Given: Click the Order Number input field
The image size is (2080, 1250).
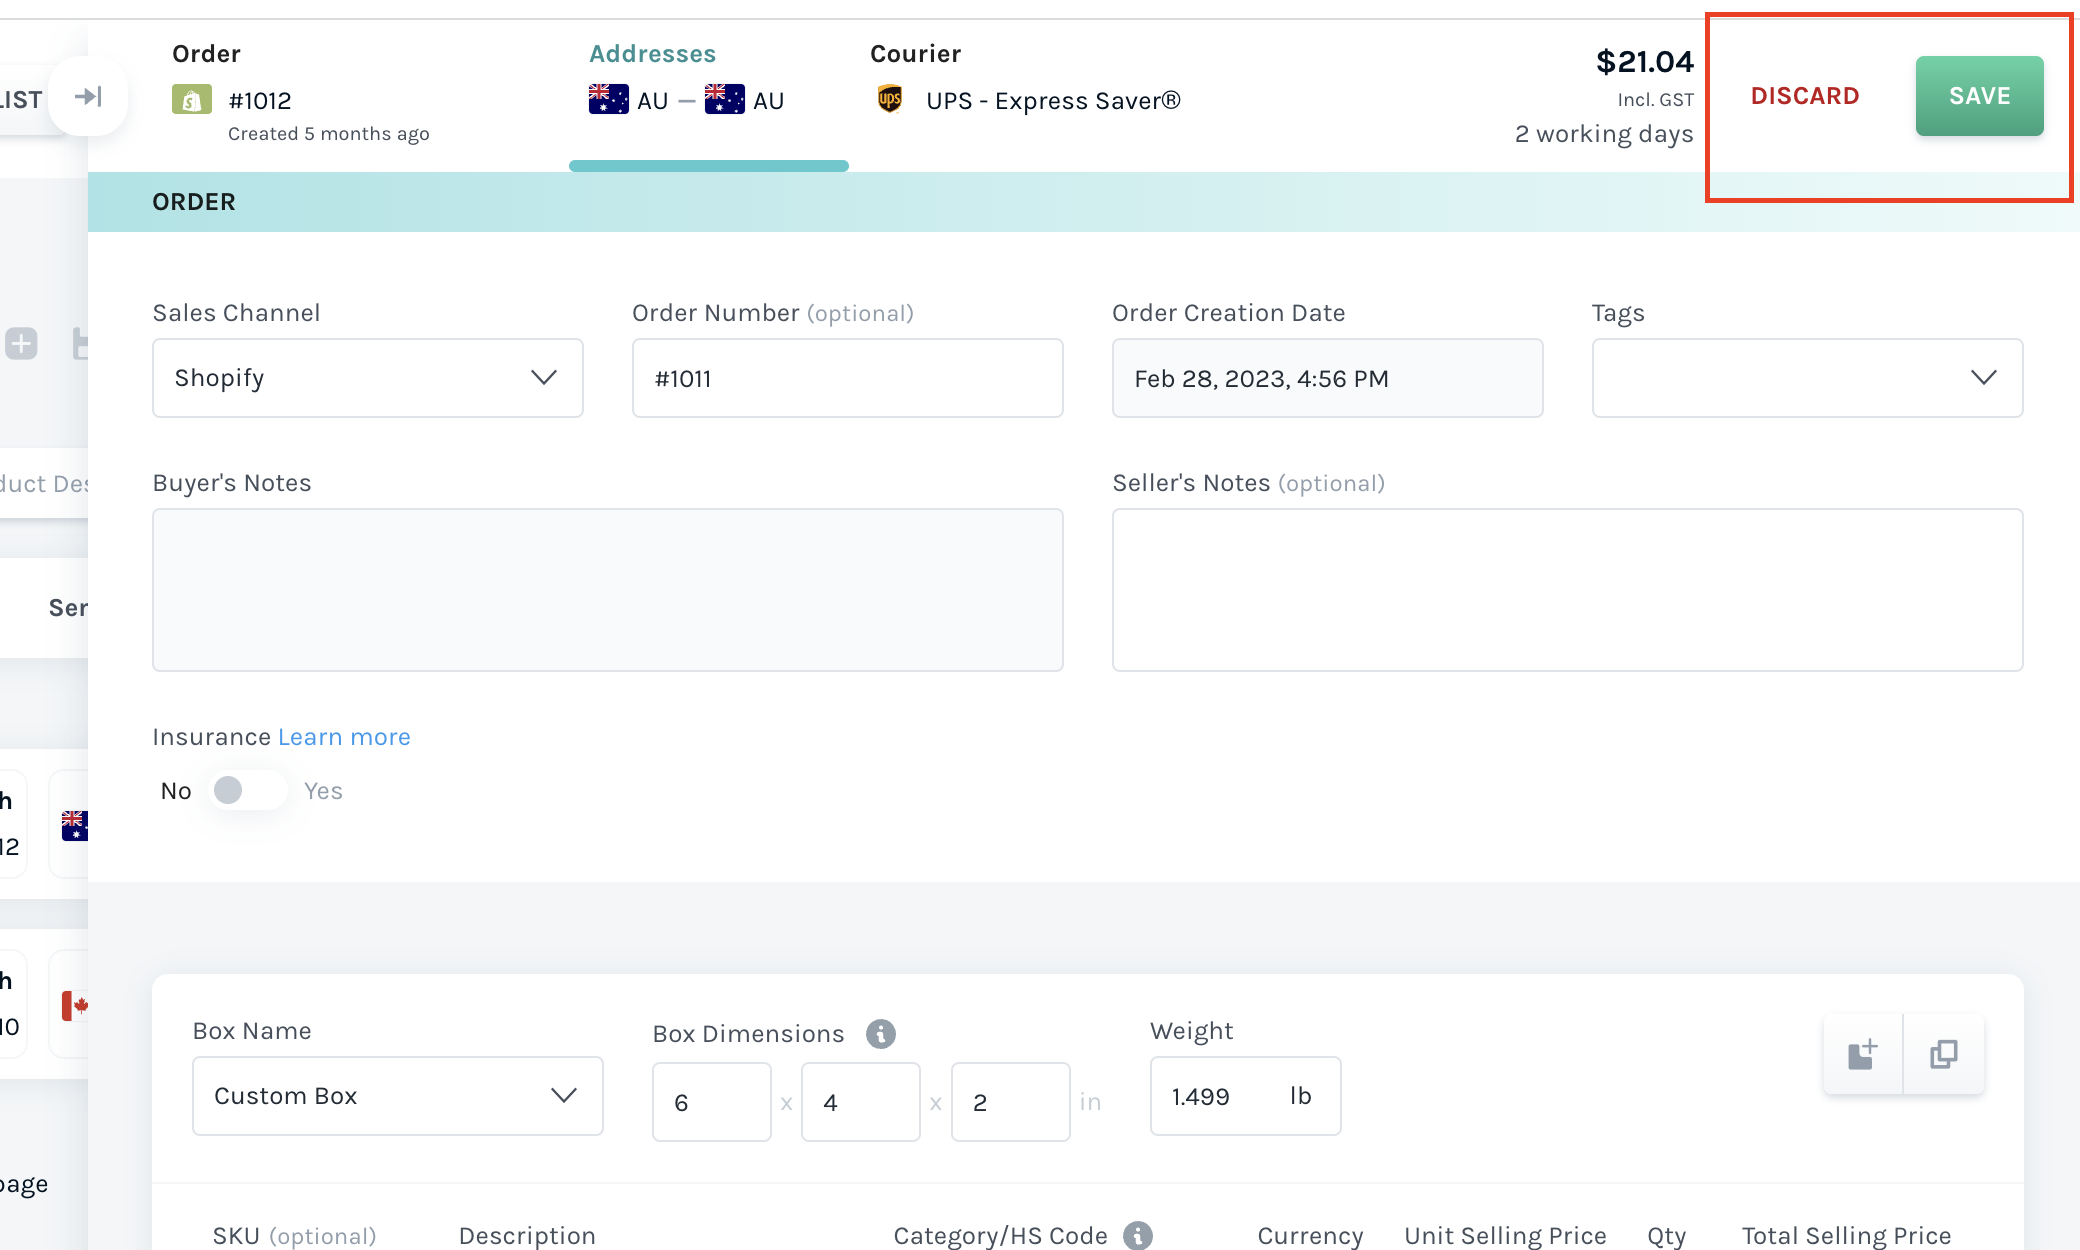Looking at the screenshot, I should (x=846, y=378).
